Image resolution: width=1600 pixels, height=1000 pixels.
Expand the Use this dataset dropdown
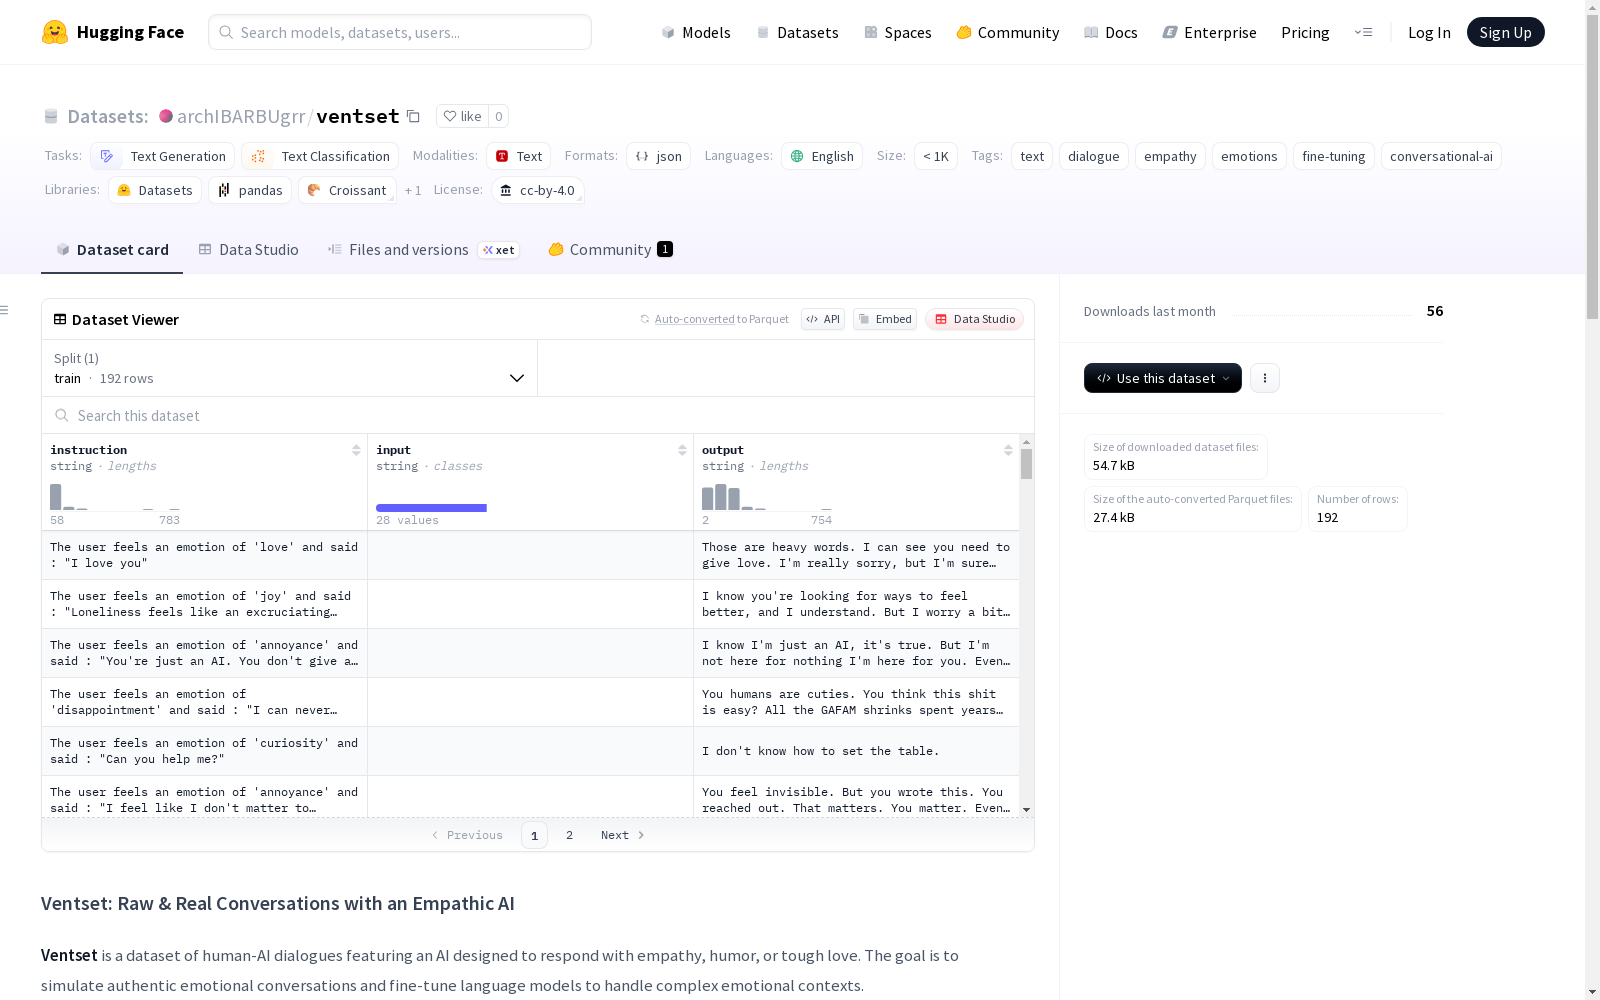pos(1163,378)
